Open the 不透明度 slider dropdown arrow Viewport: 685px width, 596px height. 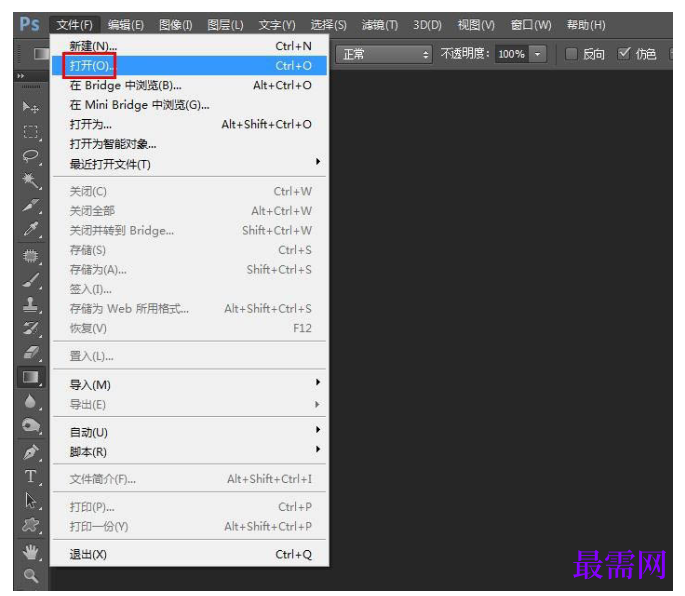tap(538, 54)
